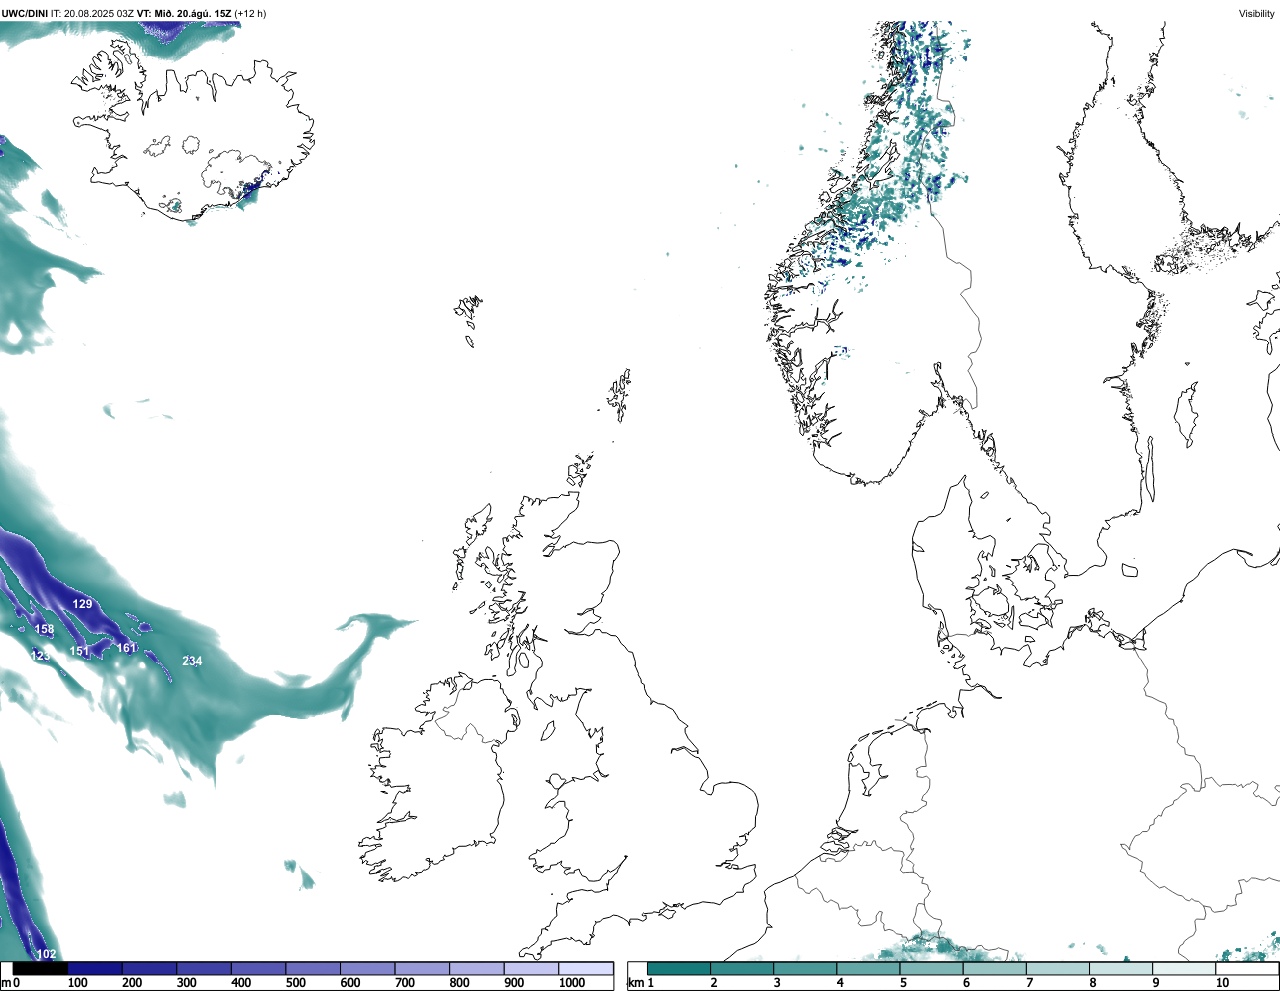Image resolution: width=1280 pixels, height=991 pixels.
Task: Click the issue time '20.08.2025 03Z'
Action: coord(99,13)
